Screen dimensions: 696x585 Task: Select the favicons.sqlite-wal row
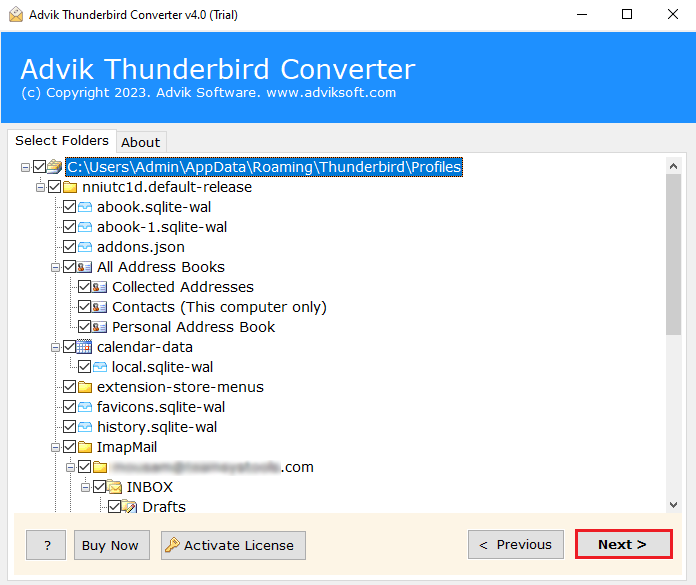tap(161, 407)
